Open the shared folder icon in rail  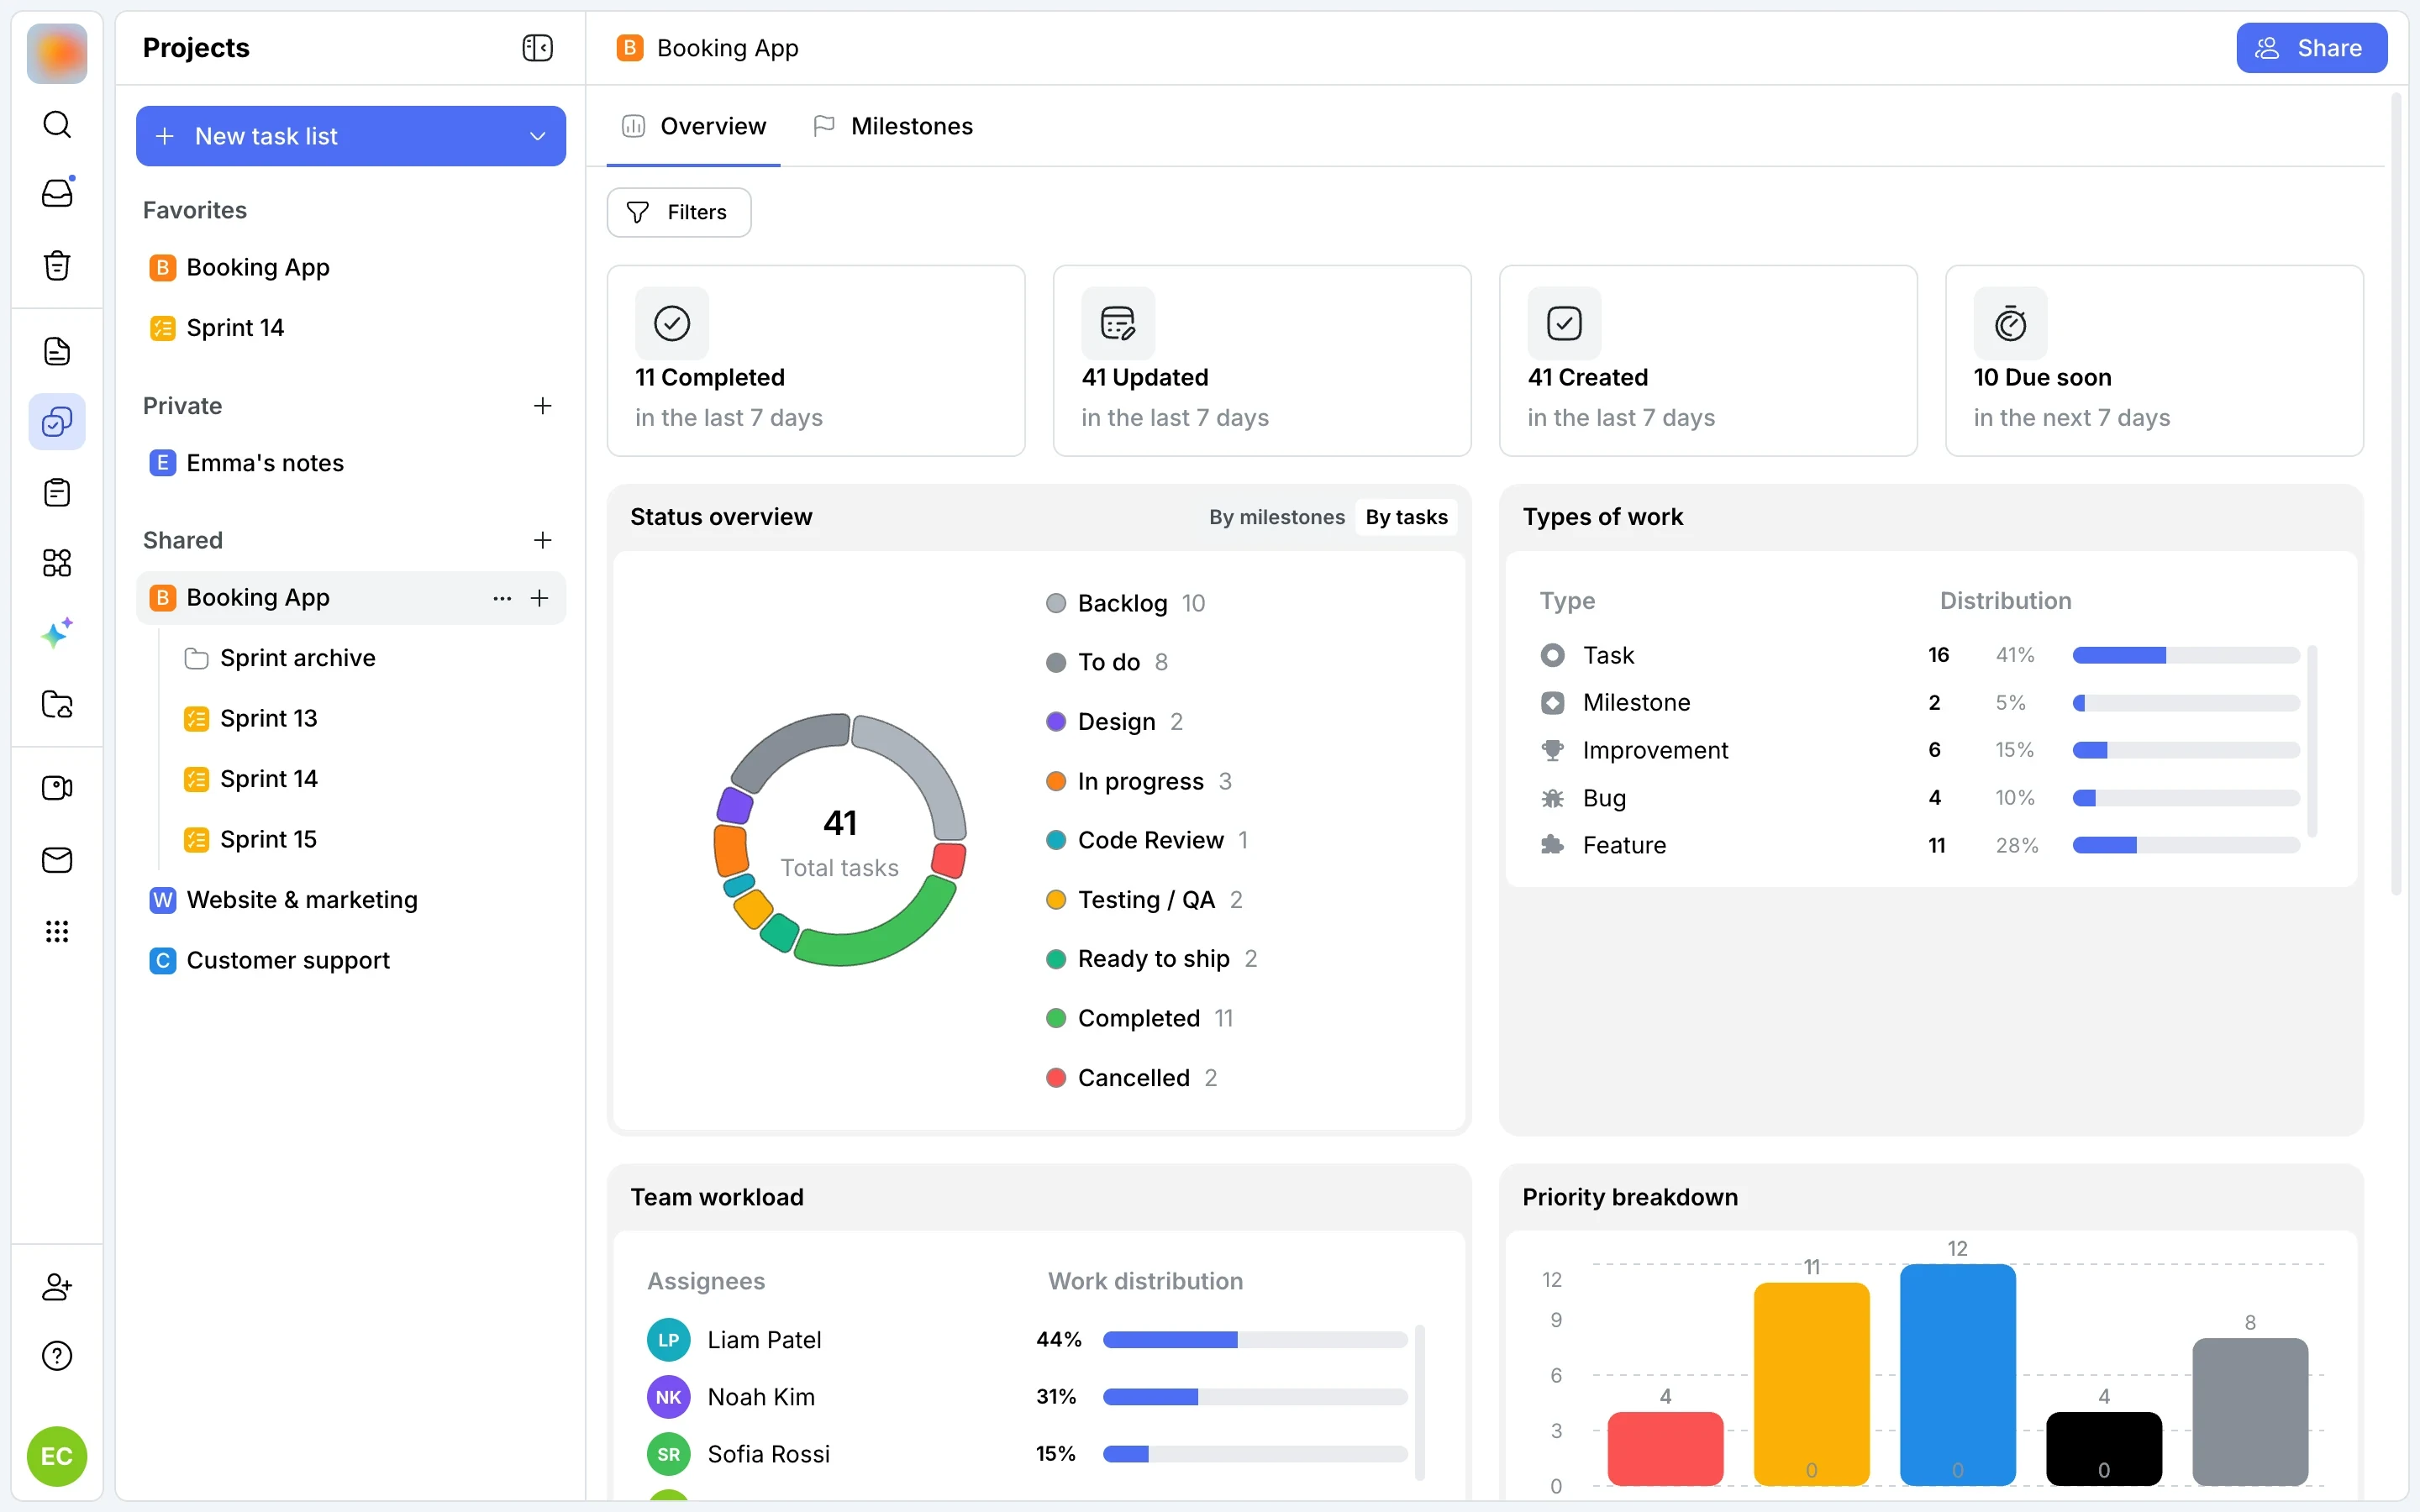point(57,704)
